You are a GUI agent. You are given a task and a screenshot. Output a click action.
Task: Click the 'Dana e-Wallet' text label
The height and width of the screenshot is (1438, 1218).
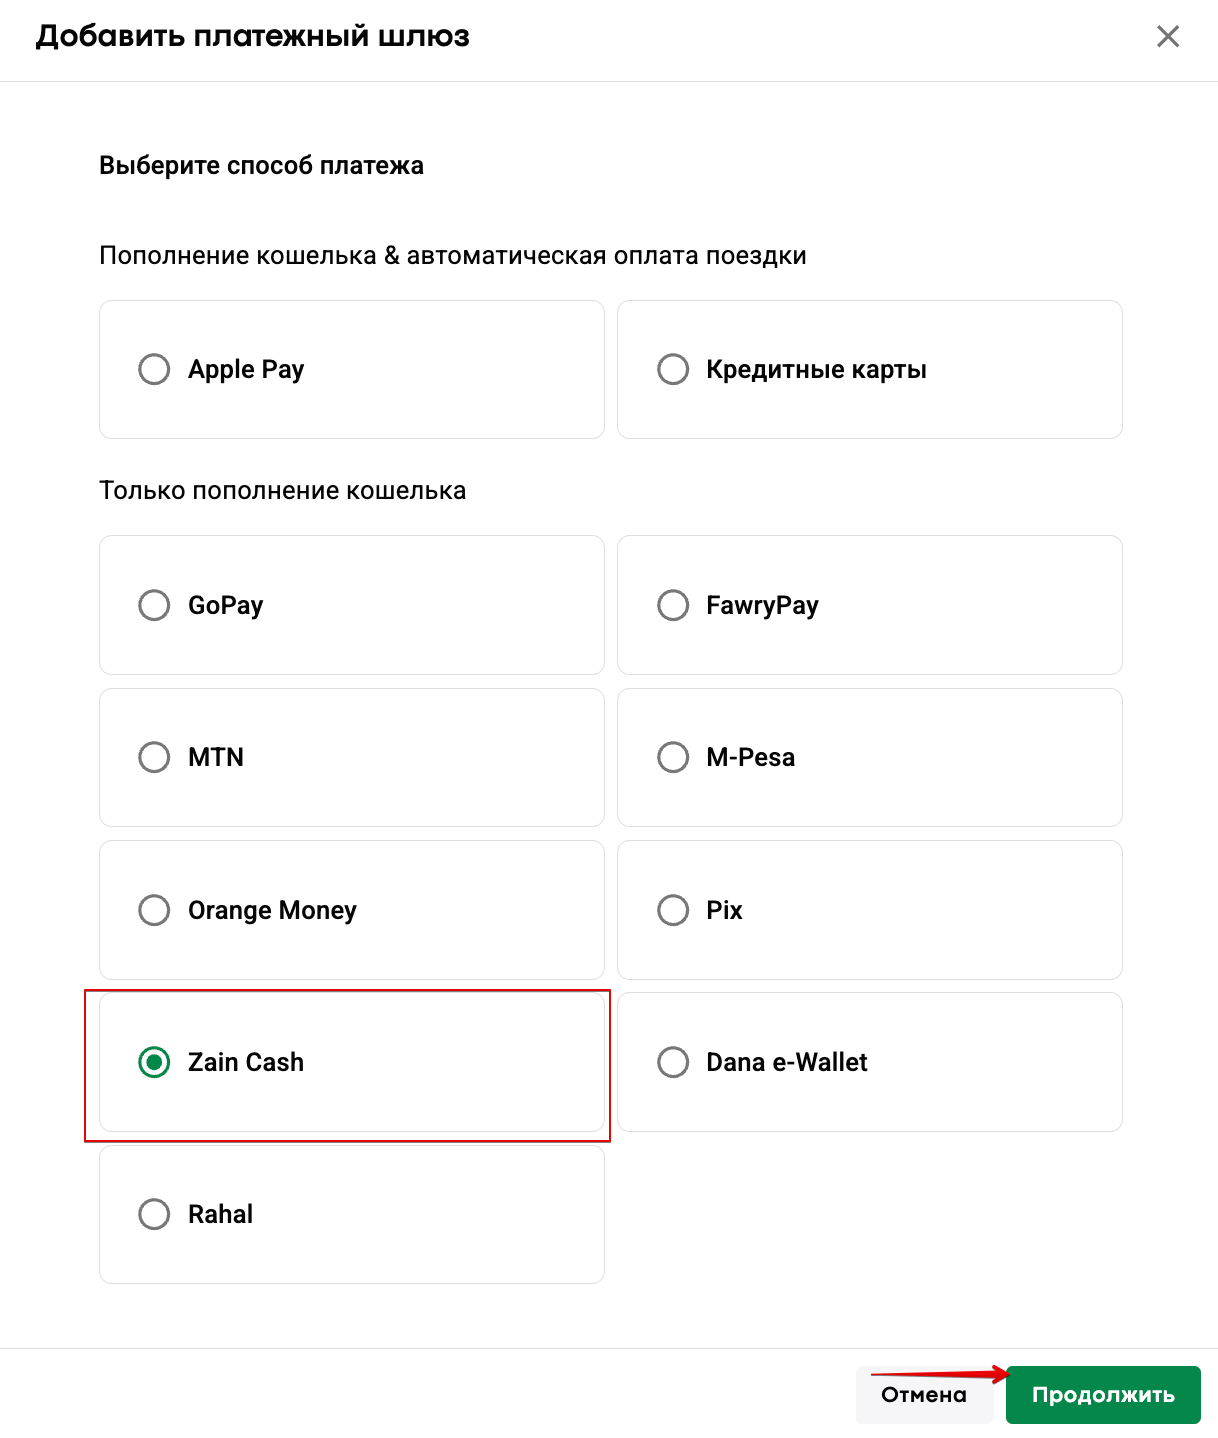[x=786, y=1062]
